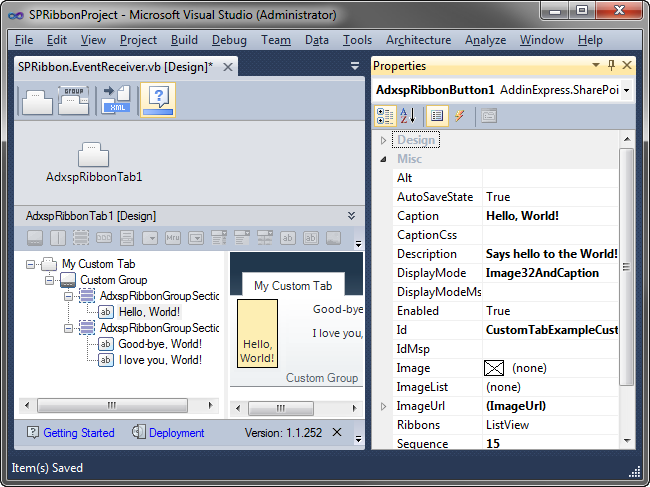650x487 pixels.
Task: Collapse the AdxspRibbonGroupSection above Good-bye, World!
Action: point(68,328)
